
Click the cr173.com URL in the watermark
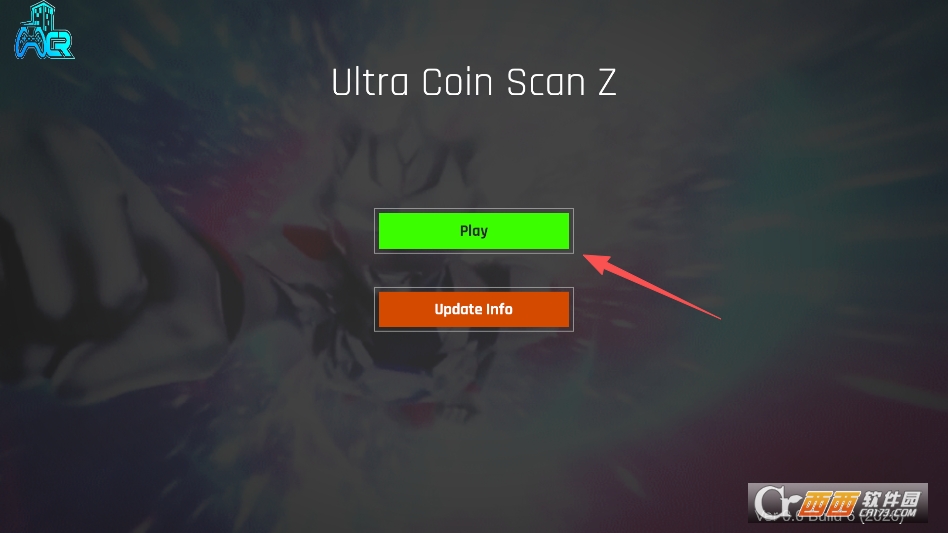tap(888, 514)
